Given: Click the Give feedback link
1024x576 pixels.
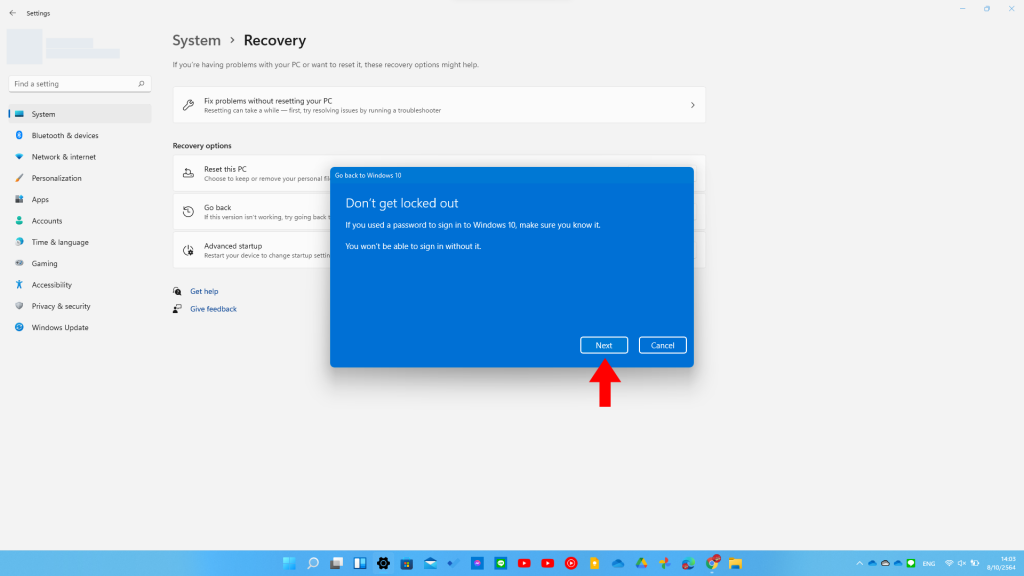Looking at the screenshot, I should (213, 309).
